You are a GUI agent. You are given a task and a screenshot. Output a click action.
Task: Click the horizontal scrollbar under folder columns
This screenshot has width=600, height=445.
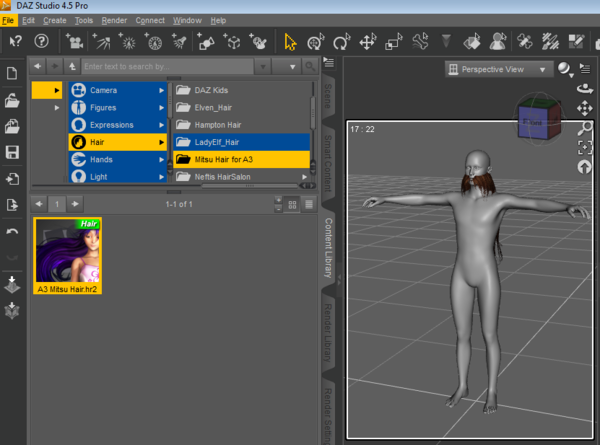(250, 186)
